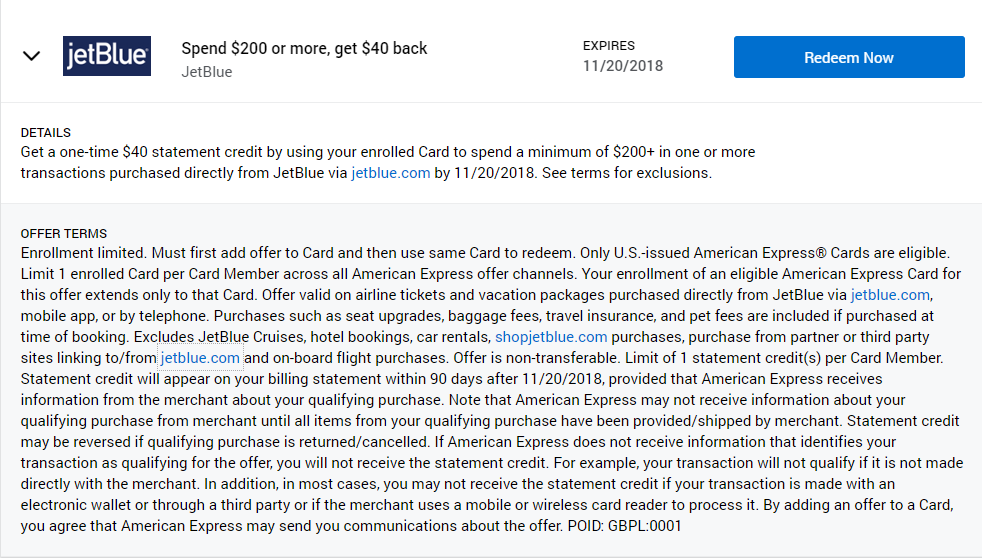Visit the shopjetblue.com link
The height and width of the screenshot is (558, 982).
pyautogui.click(x=550, y=337)
